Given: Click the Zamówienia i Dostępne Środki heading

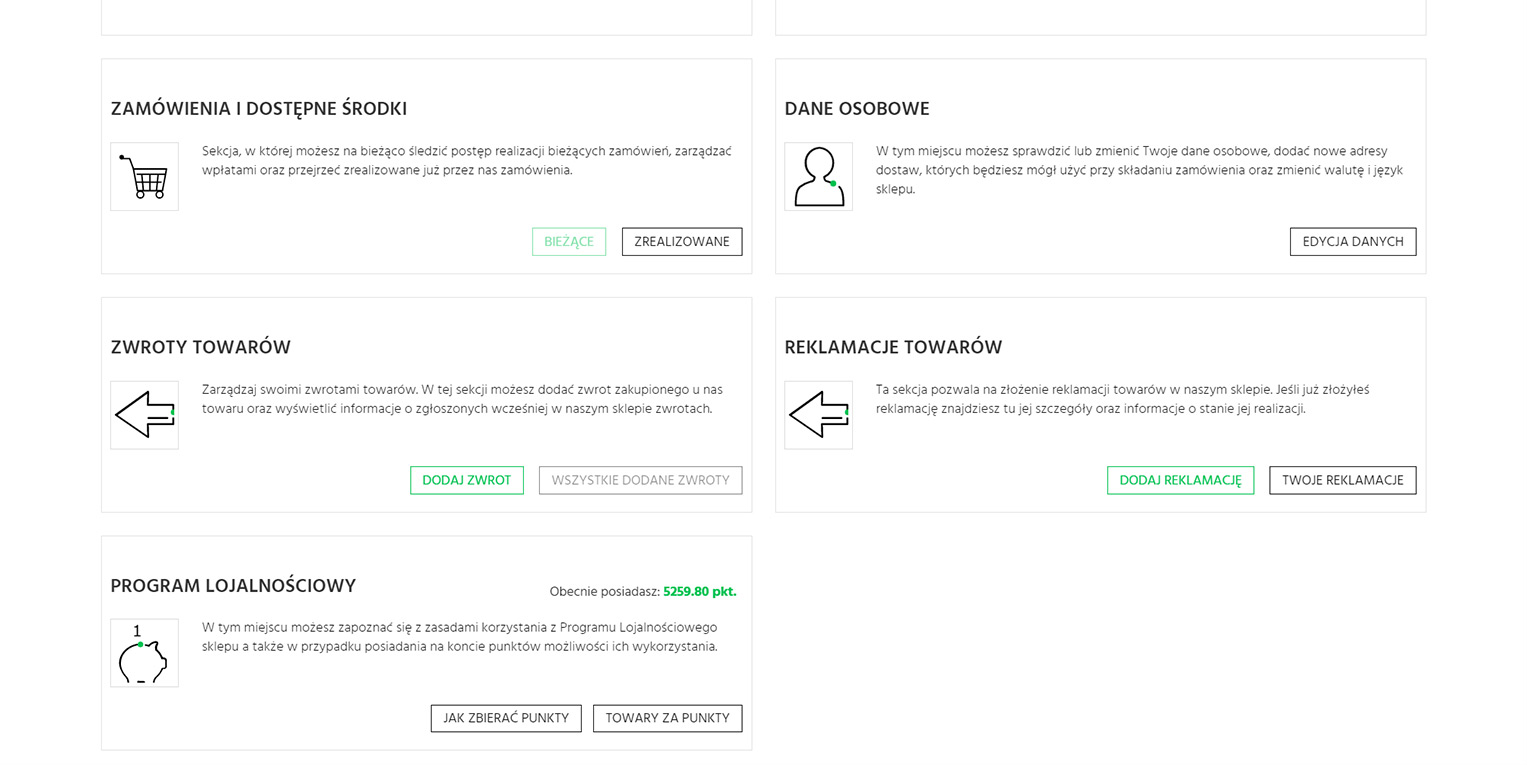Looking at the screenshot, I should coord(259,109).
